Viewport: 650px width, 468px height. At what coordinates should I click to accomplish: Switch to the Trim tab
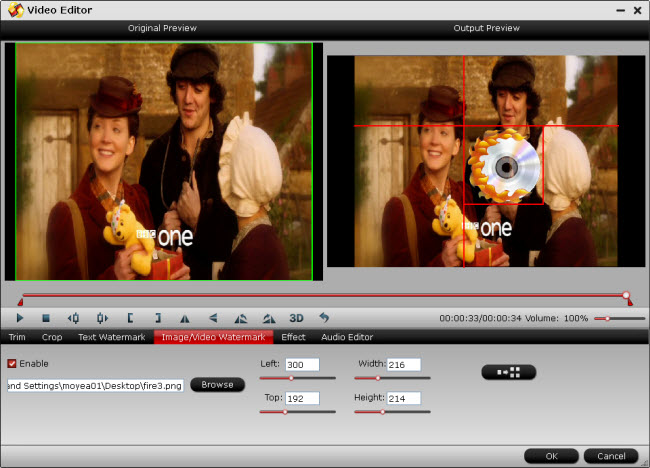point(17,337)
